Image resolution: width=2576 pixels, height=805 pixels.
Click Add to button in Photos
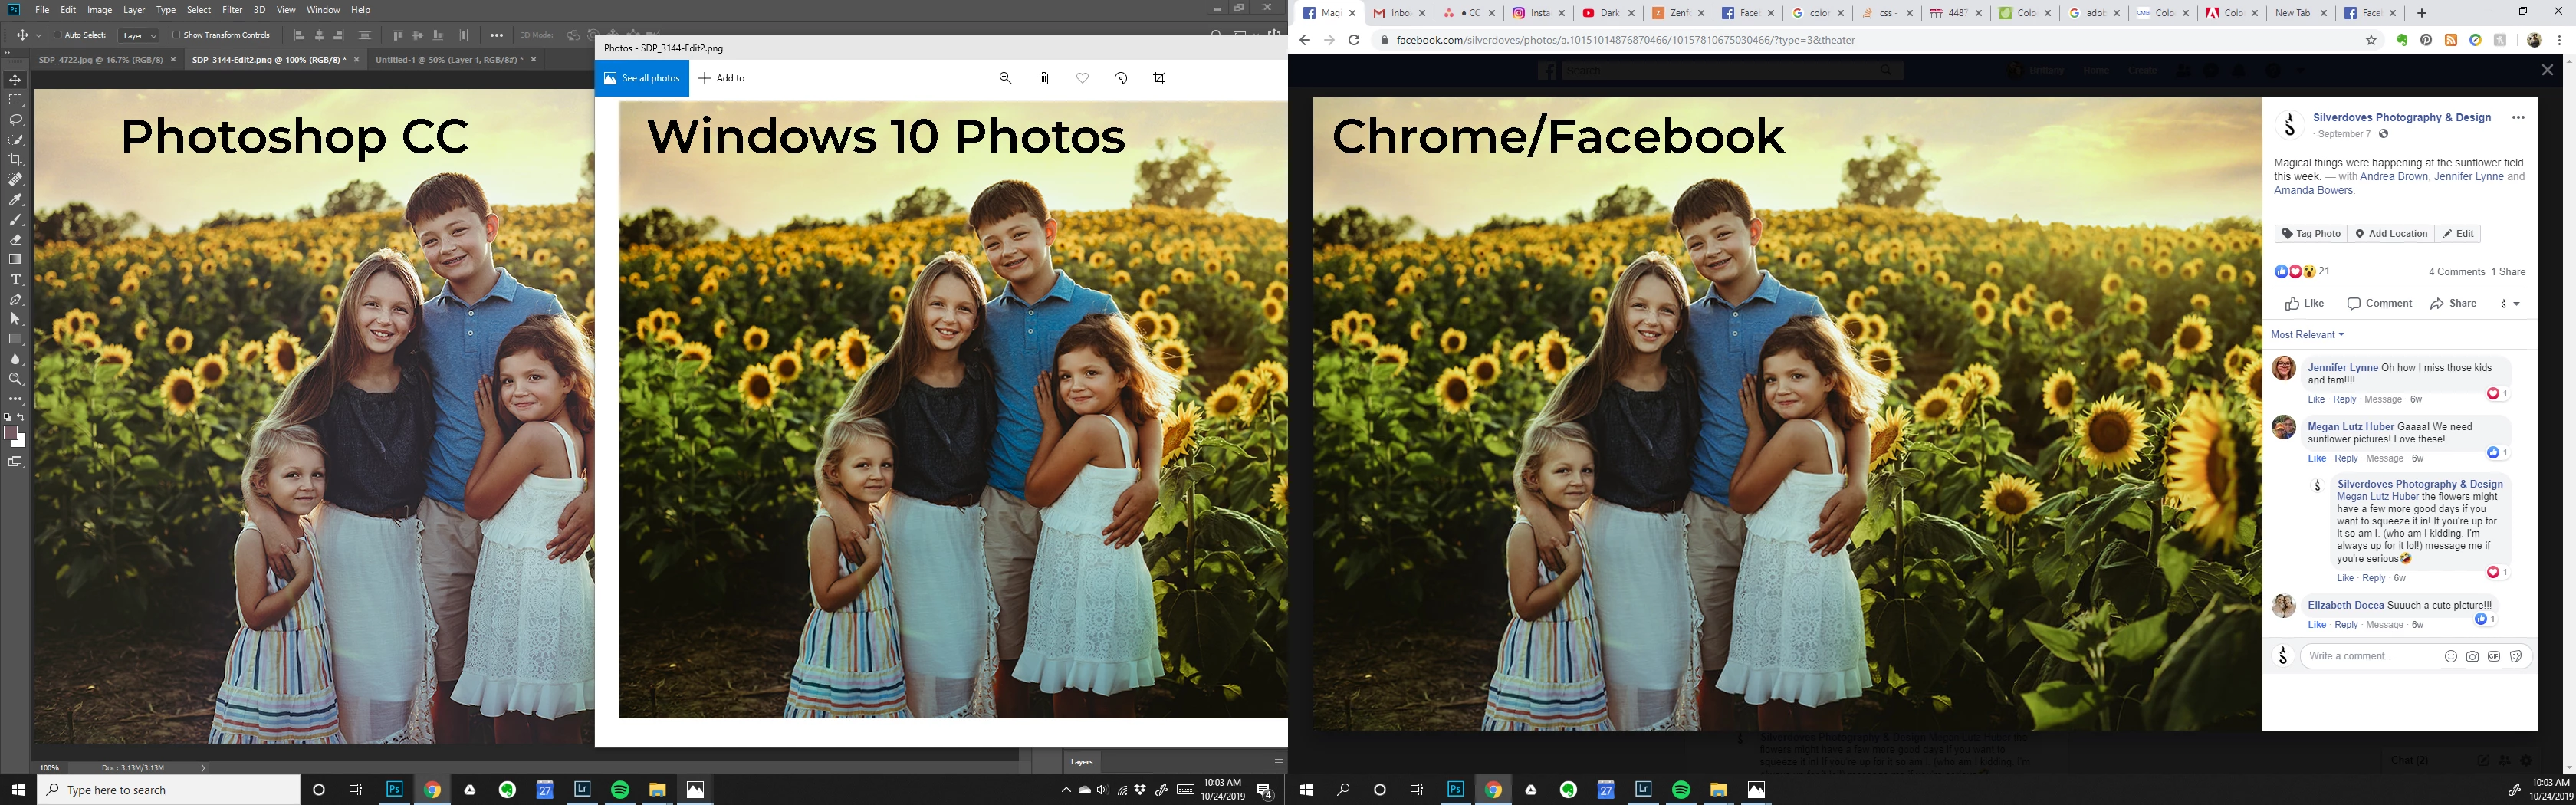click(722, 78)
